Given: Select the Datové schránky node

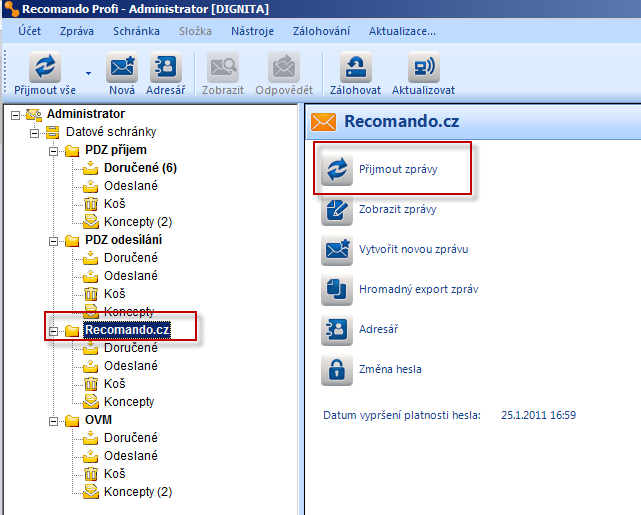Looking at the screenshot, I should 111,132.
